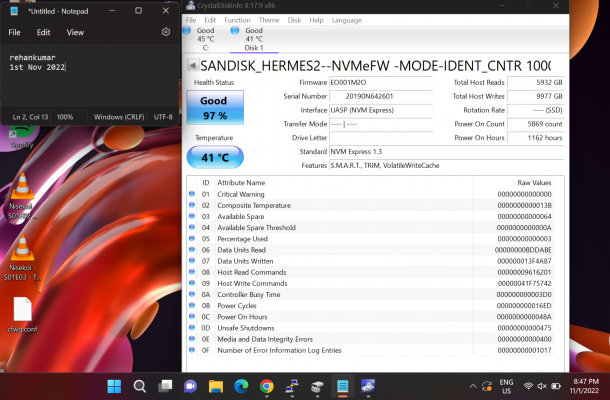Viewport: 610px width, 400px height.
Task: Click the Interface field UASP (NVM Express)
Action: (381, 110)
